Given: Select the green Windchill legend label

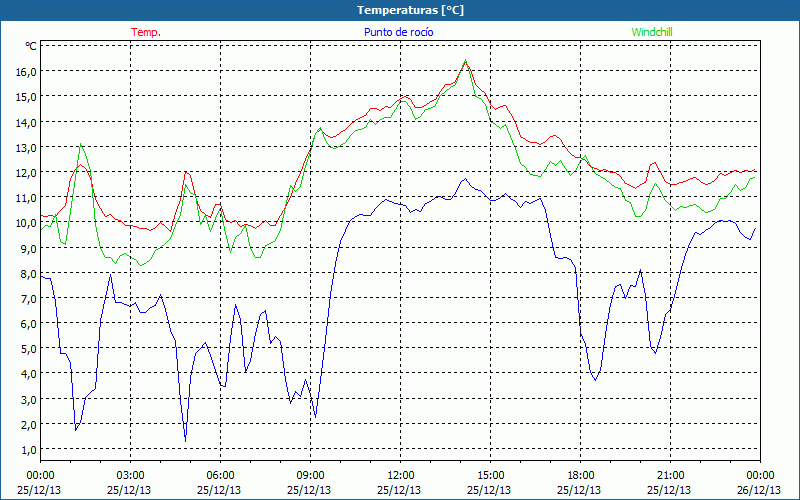Looking at the screenshot, I should [x=652, y=32].
